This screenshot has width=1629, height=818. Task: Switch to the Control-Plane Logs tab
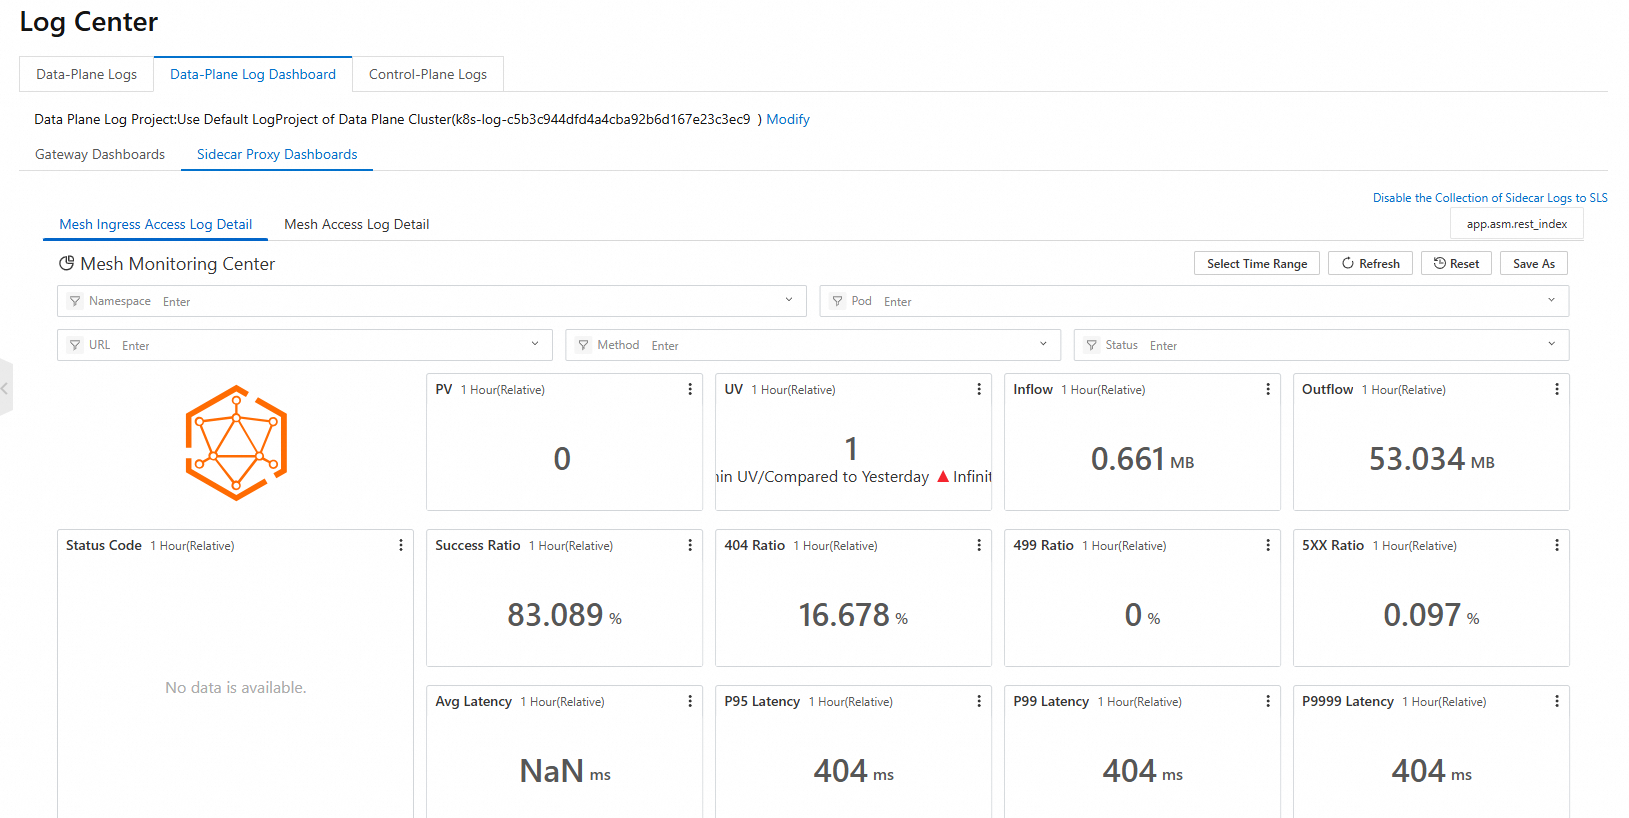(x=428, y=74)
